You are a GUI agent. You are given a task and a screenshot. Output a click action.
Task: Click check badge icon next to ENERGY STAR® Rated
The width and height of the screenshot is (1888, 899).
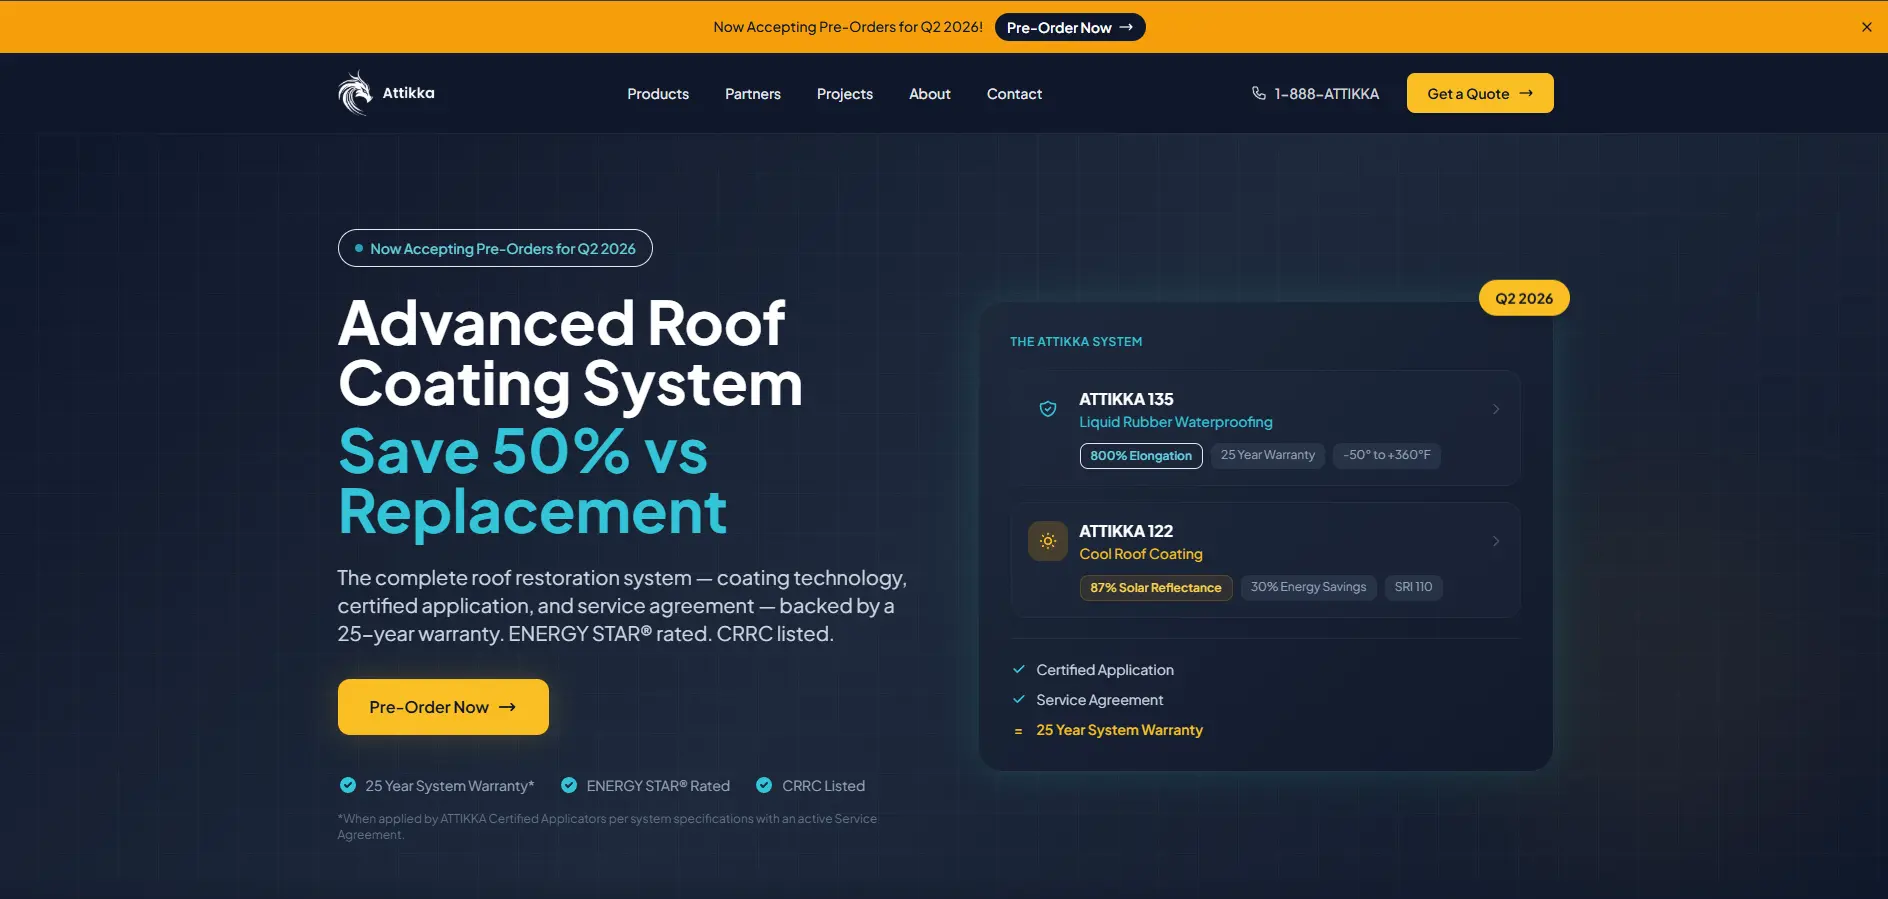click(569, 785)
